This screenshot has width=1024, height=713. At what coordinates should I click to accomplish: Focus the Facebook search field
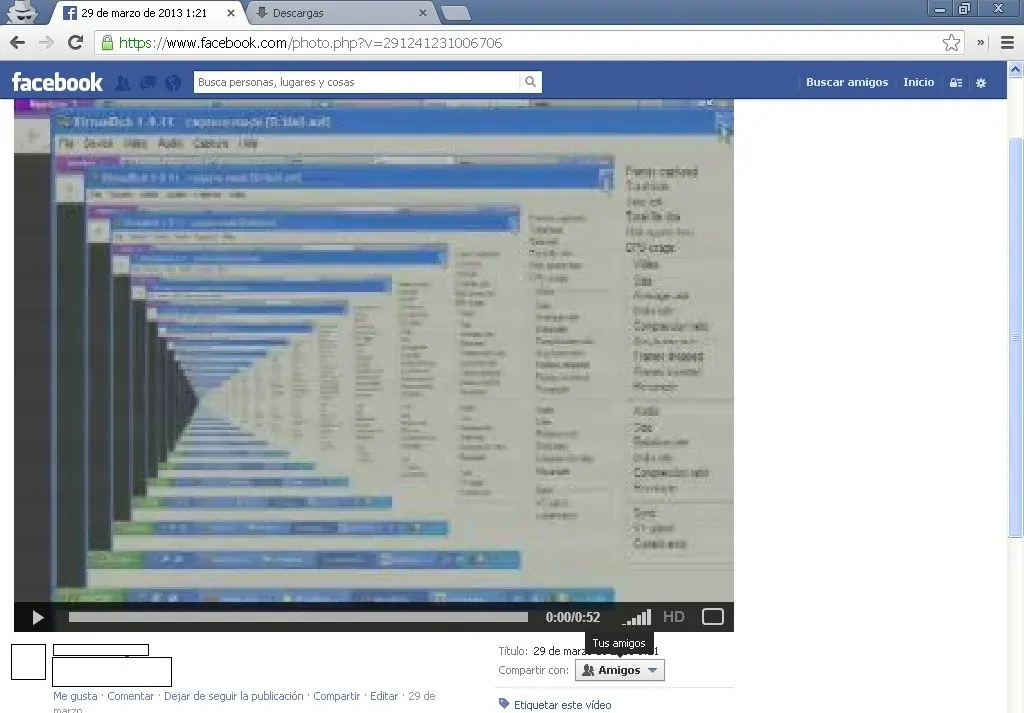pos(357,82)
